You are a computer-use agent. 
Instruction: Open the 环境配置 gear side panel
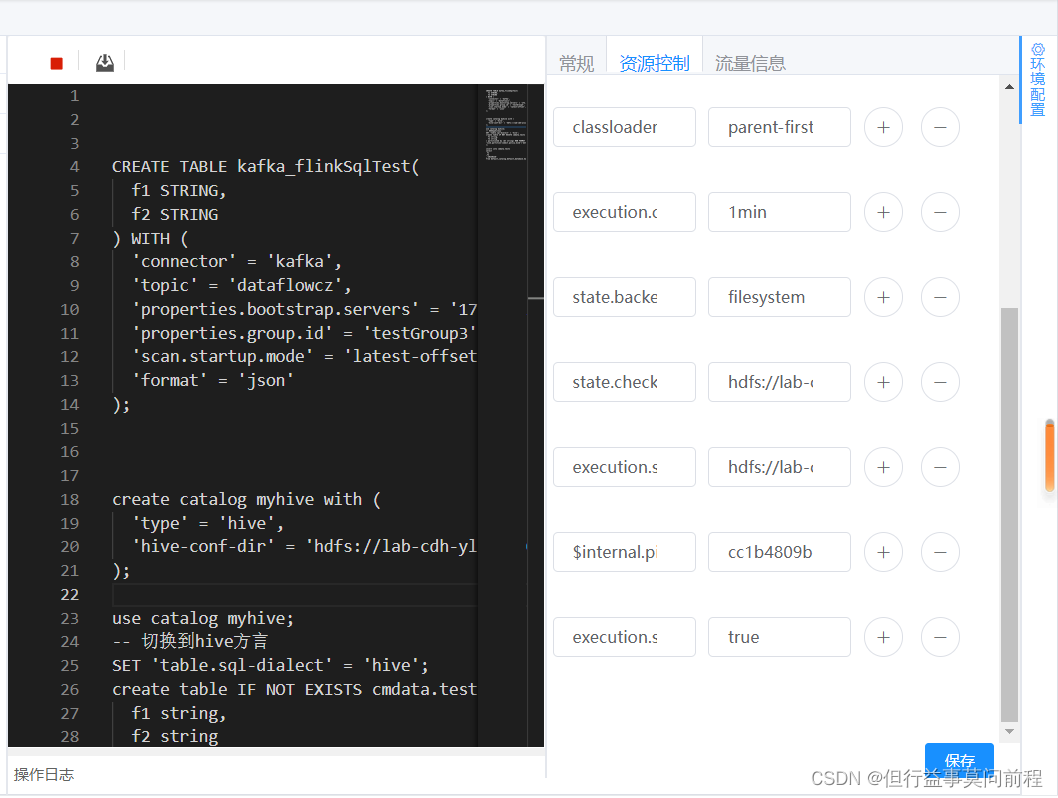click(1038, 80)
